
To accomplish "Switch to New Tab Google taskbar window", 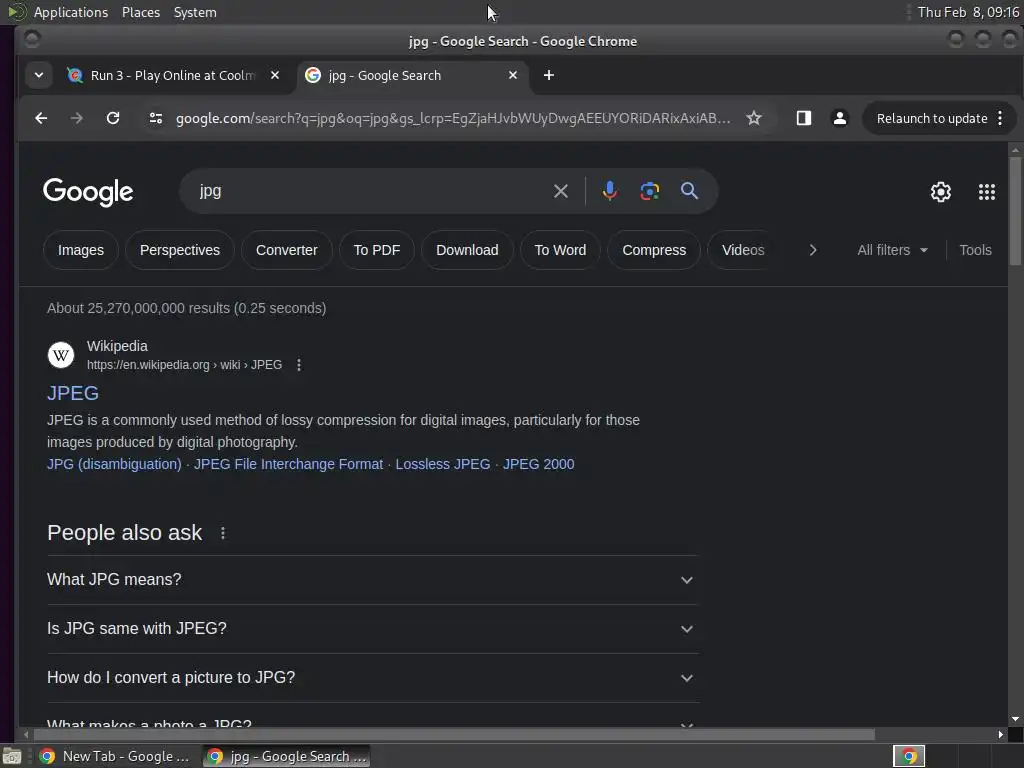I will click(115, 756).
